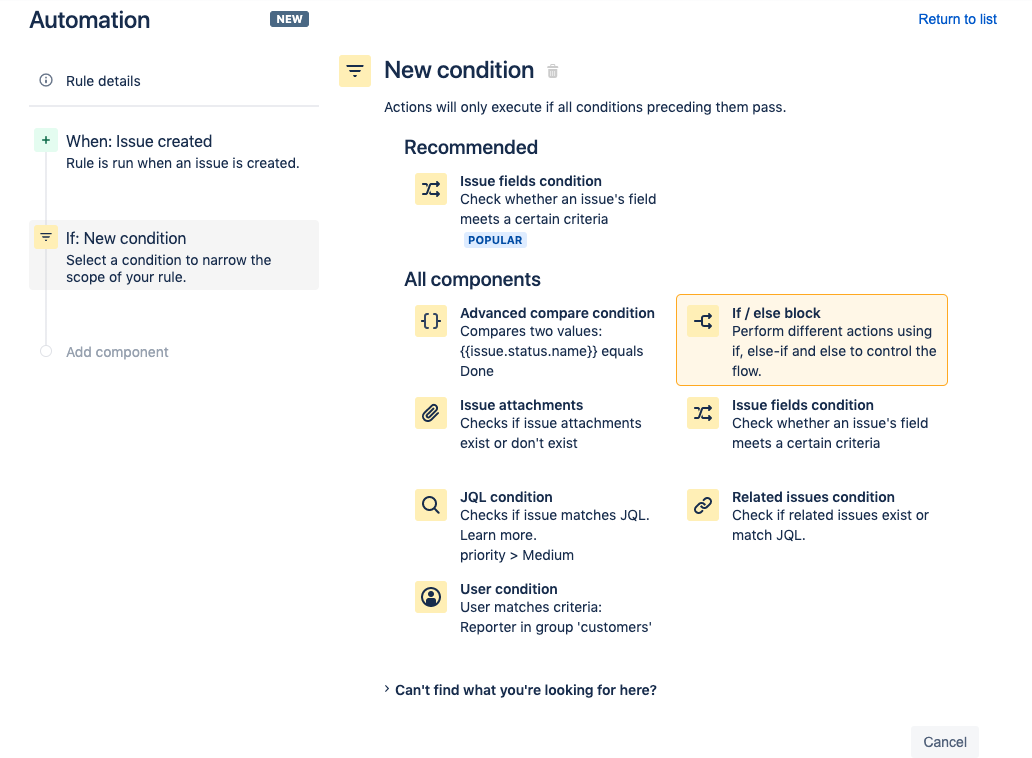
Task: Click the Issue attachments paperclip icon
Action: [x=430, y=413]
